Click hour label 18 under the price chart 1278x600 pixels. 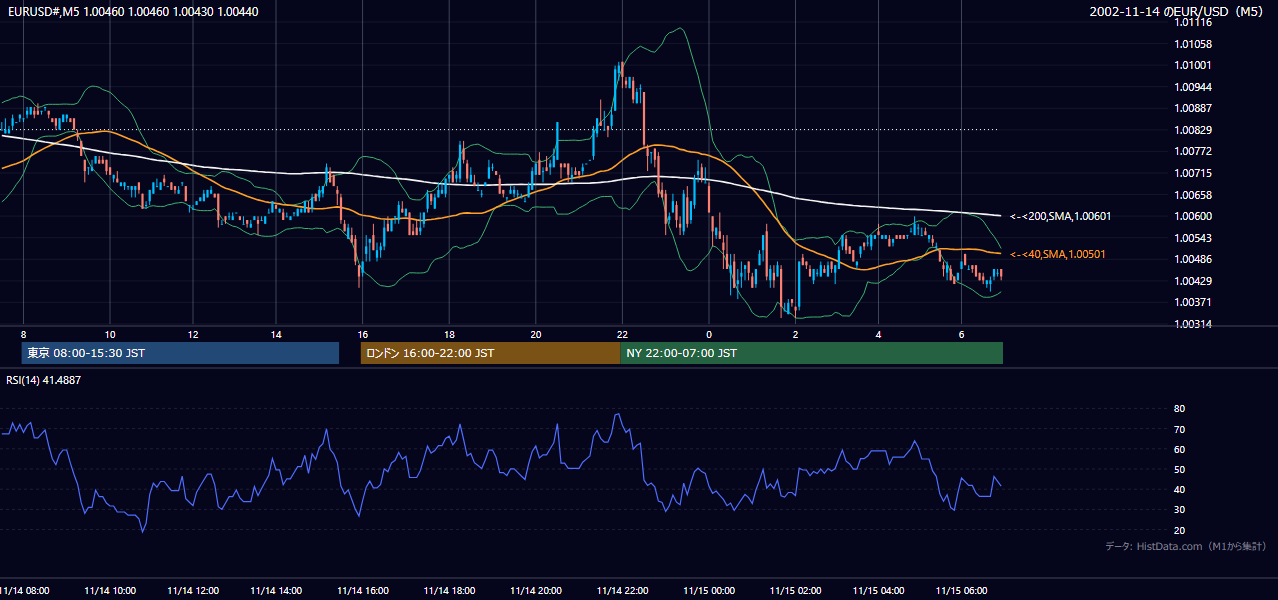tap(449, 334)
